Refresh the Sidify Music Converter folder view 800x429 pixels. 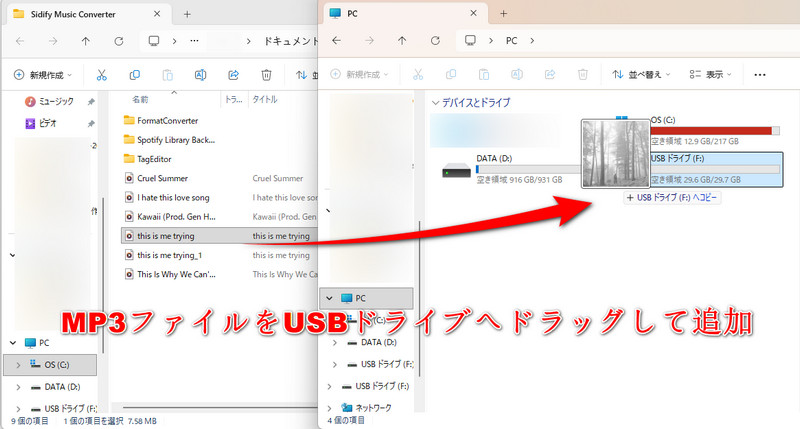coord(118,41)
